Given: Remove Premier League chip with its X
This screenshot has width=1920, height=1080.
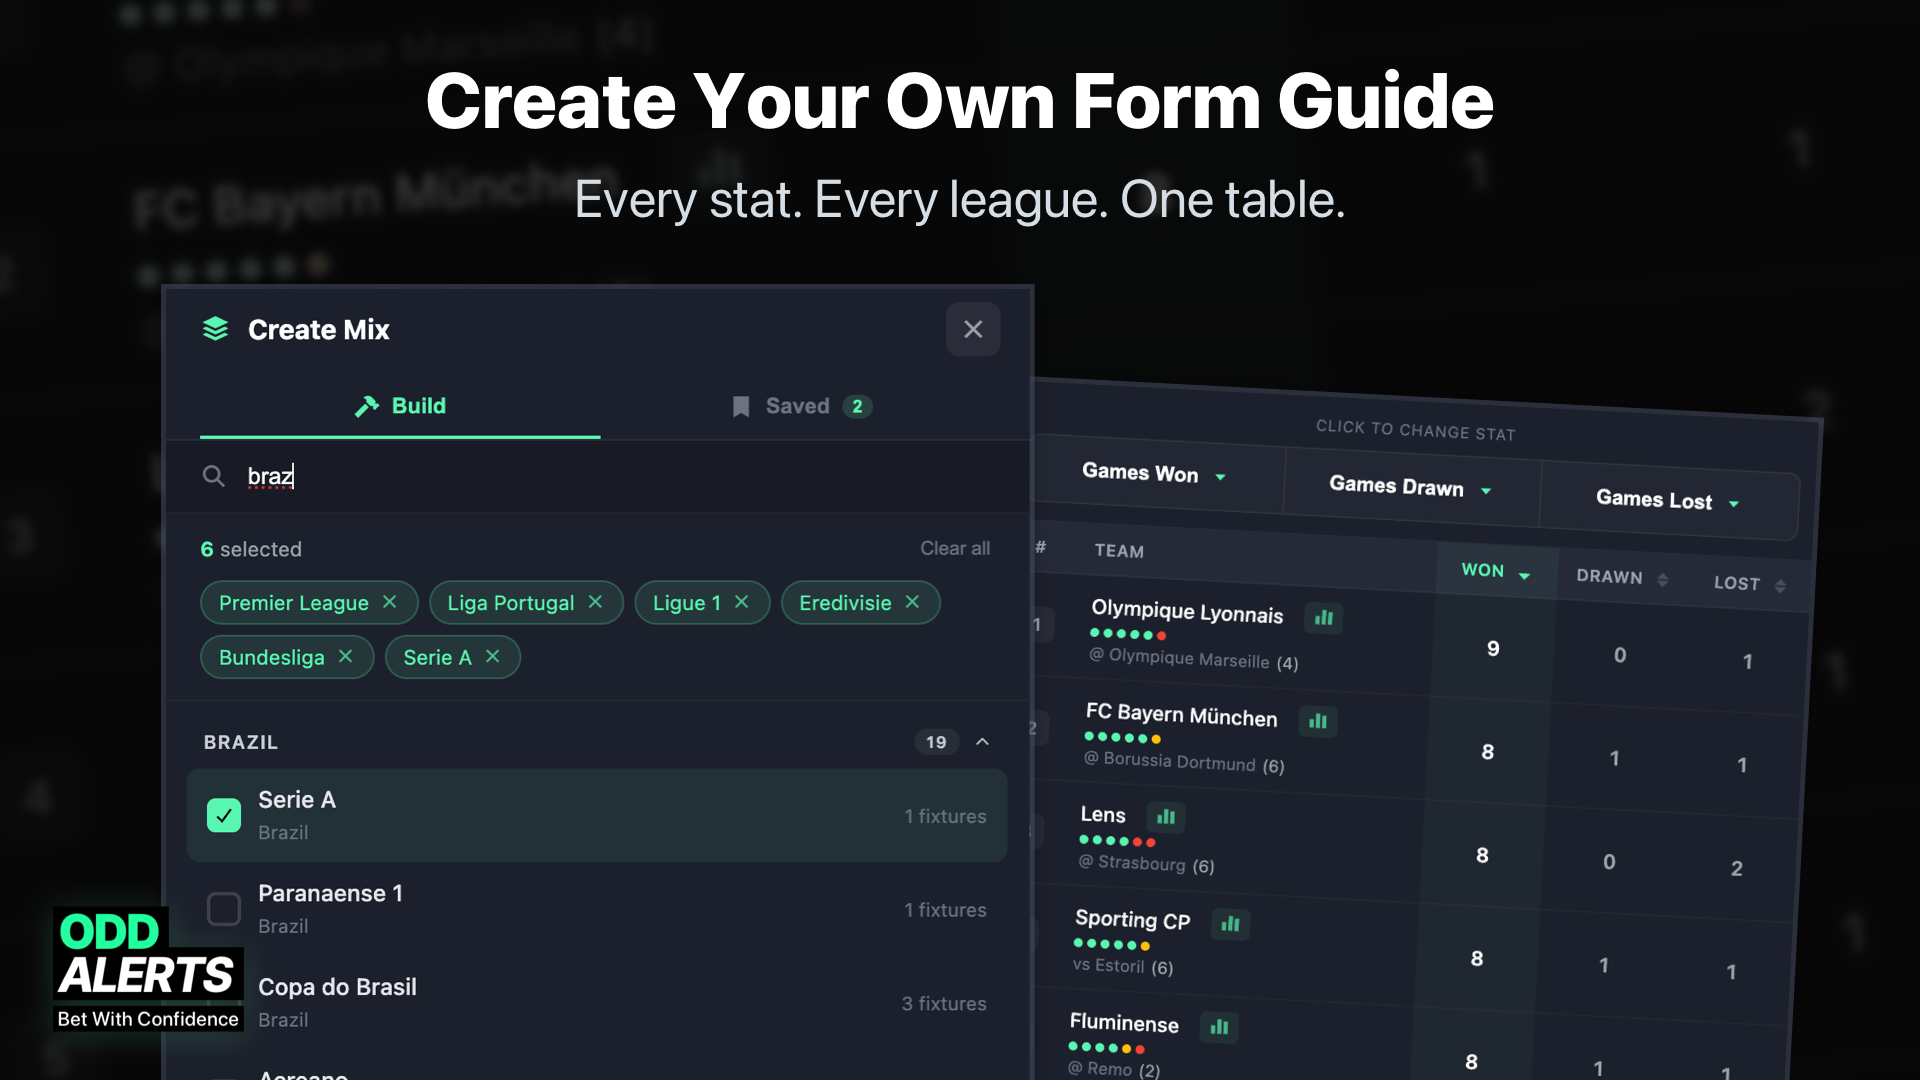Looking at the screenshot, I should [390, 602].
